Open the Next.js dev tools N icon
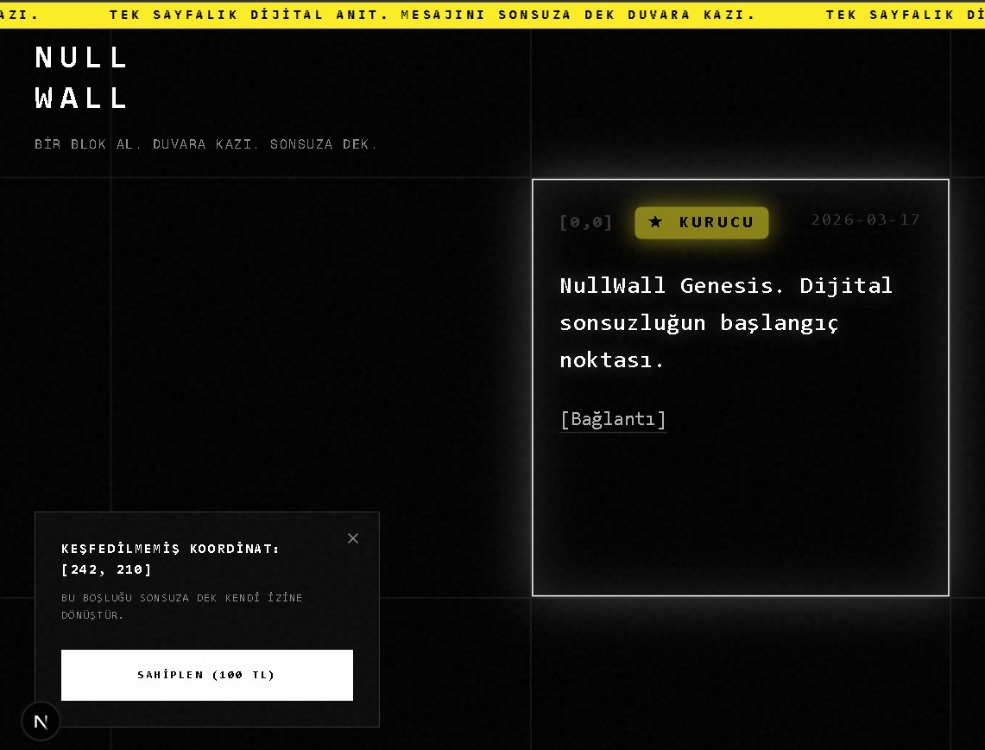Screen dimensions: 985x750 point(41,722)
